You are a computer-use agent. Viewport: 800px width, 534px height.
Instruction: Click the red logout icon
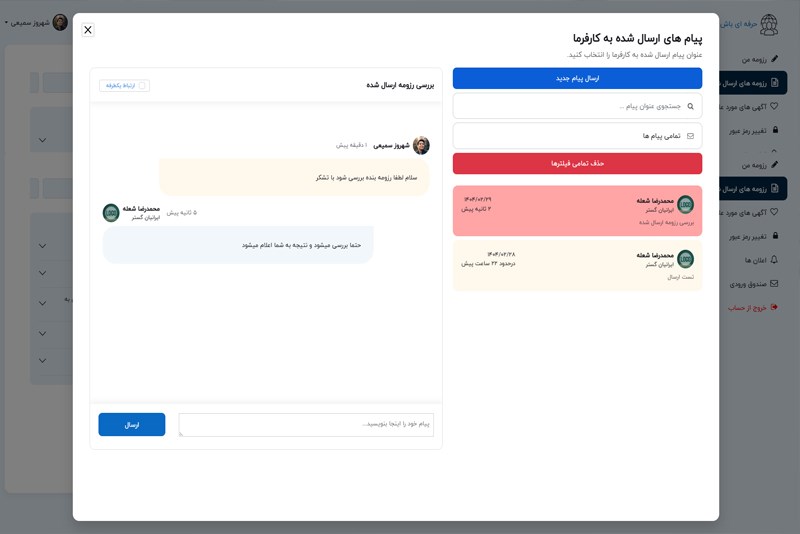(774, 307)
